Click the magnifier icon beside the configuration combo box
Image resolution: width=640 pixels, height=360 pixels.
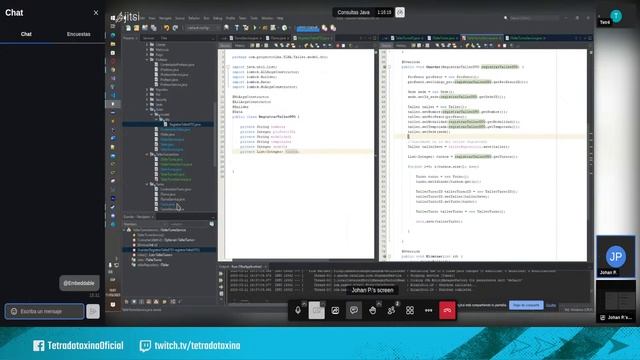[227, 28]
